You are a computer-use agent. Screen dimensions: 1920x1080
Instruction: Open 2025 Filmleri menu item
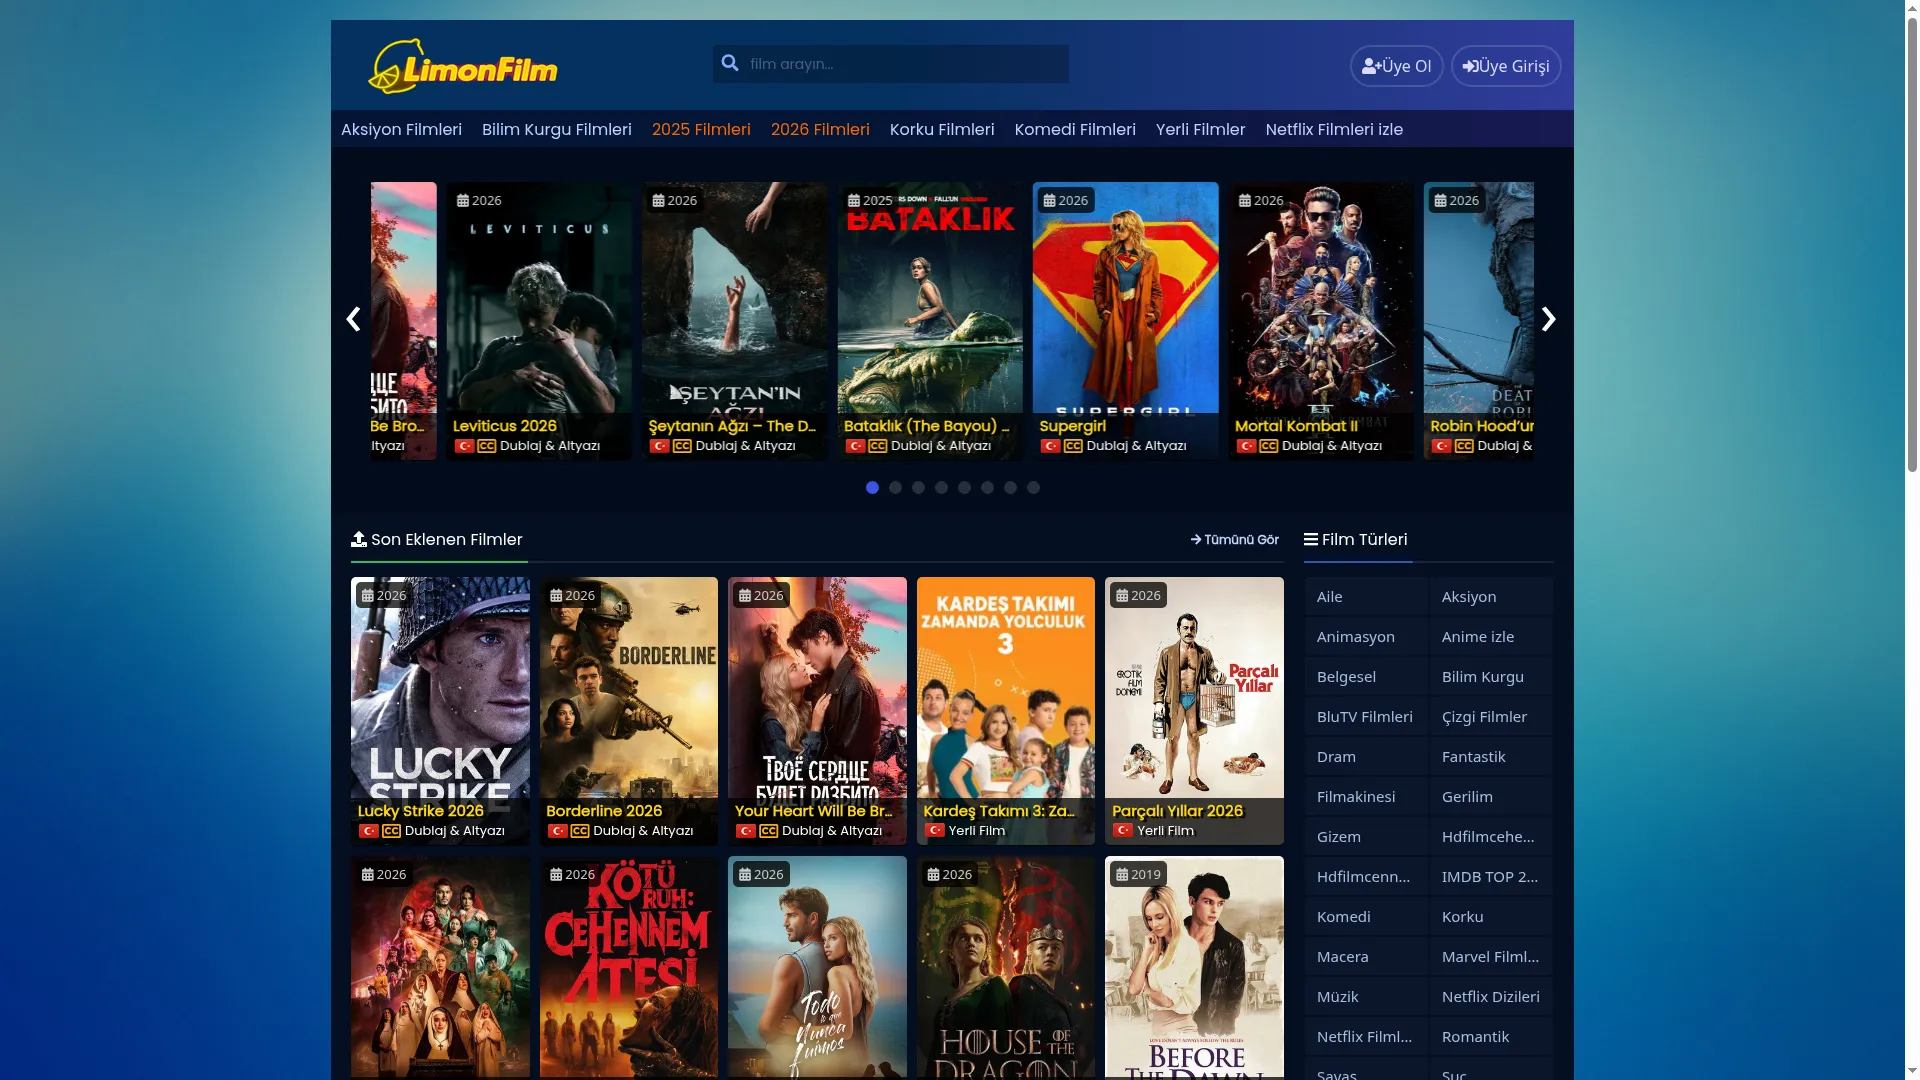tap(701, 129)
